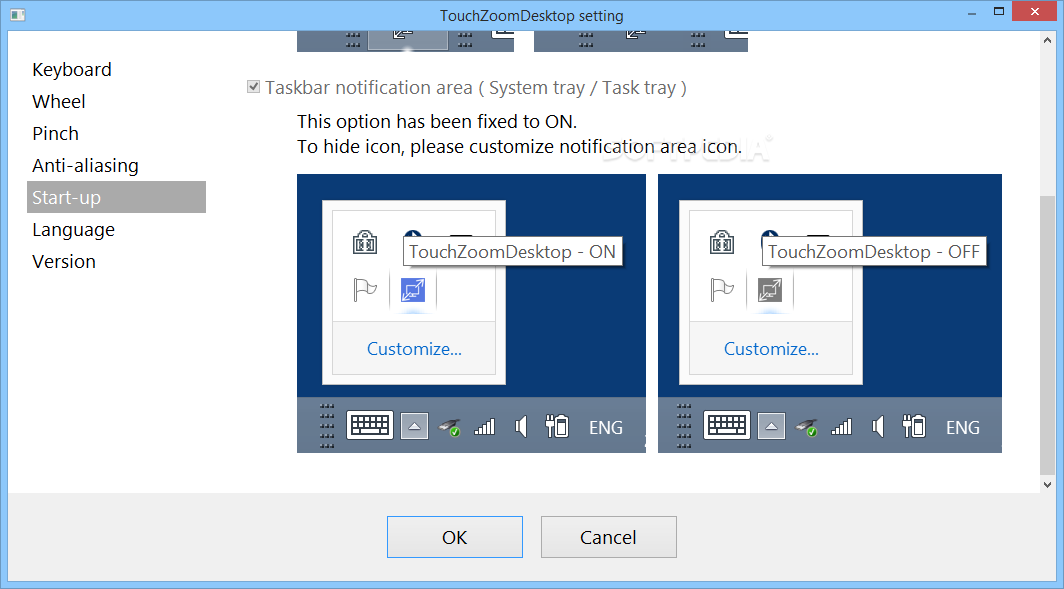The image size is (1064, 589).
Task: Minimize the TouchZoomDesktop setting window
Action: [972, 12]
